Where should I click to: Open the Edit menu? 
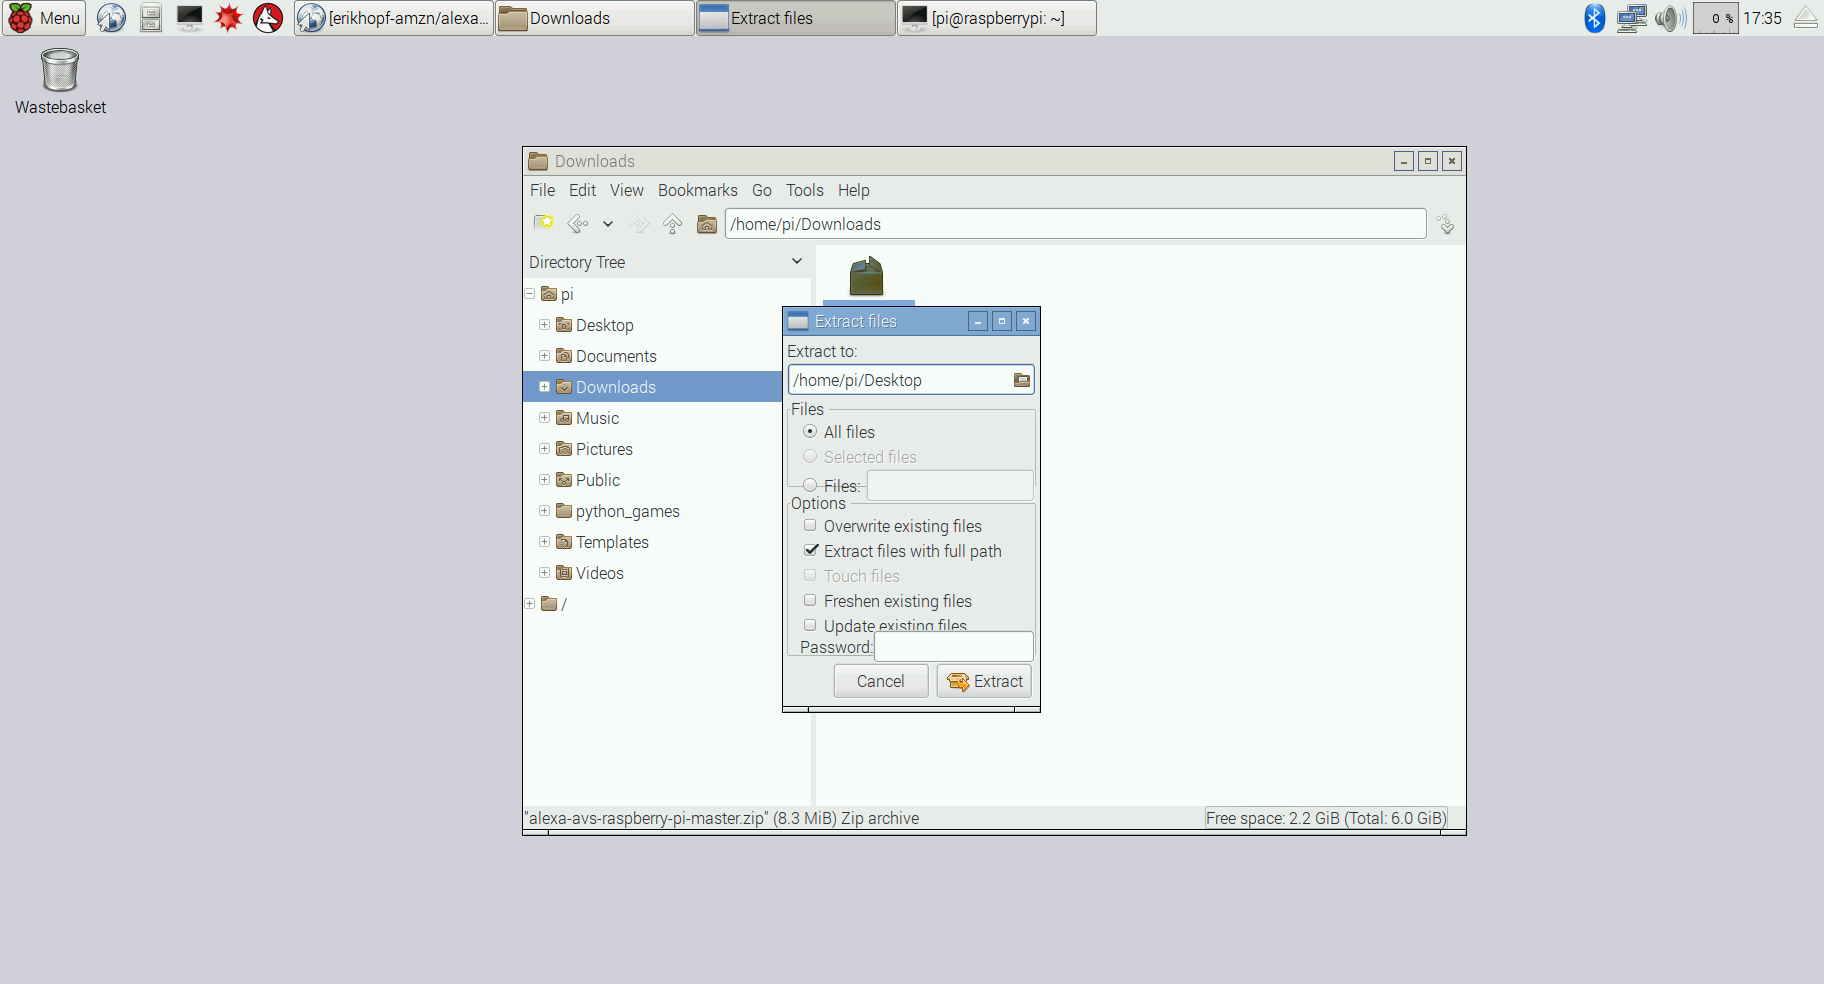click(x=582, y=190)
